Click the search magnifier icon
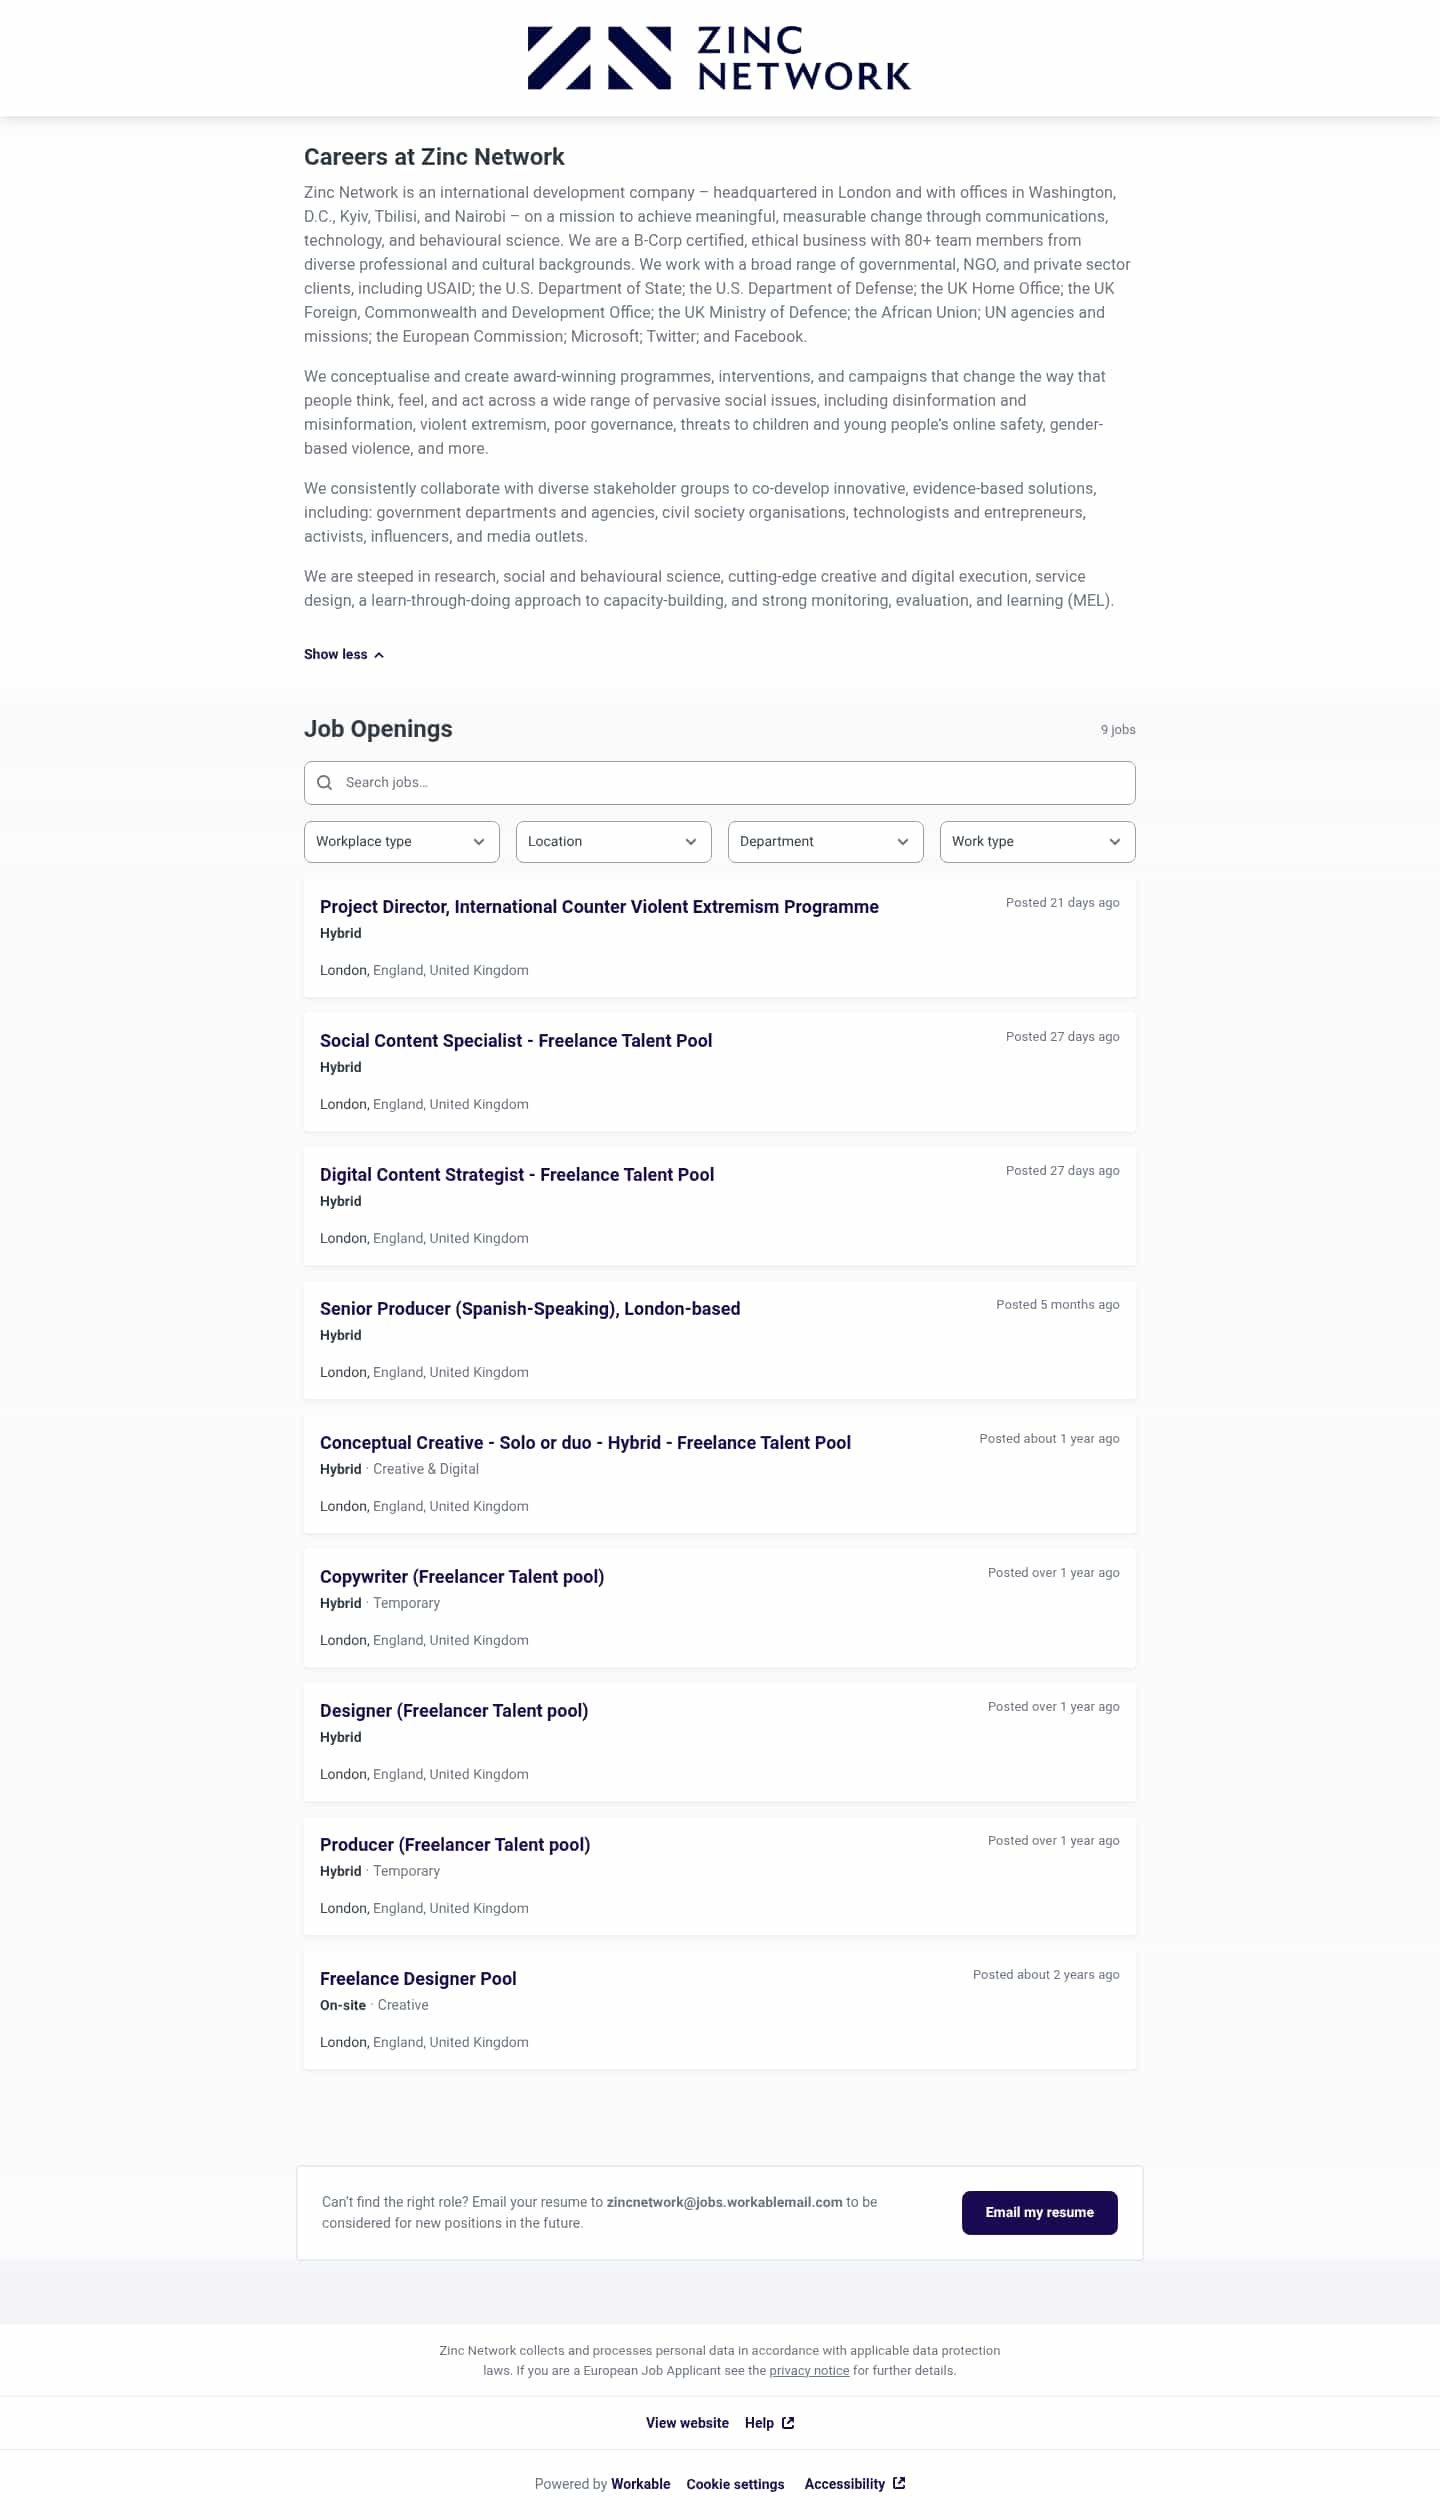Screen dimensions: 1440x2519 tap(325, 783)
